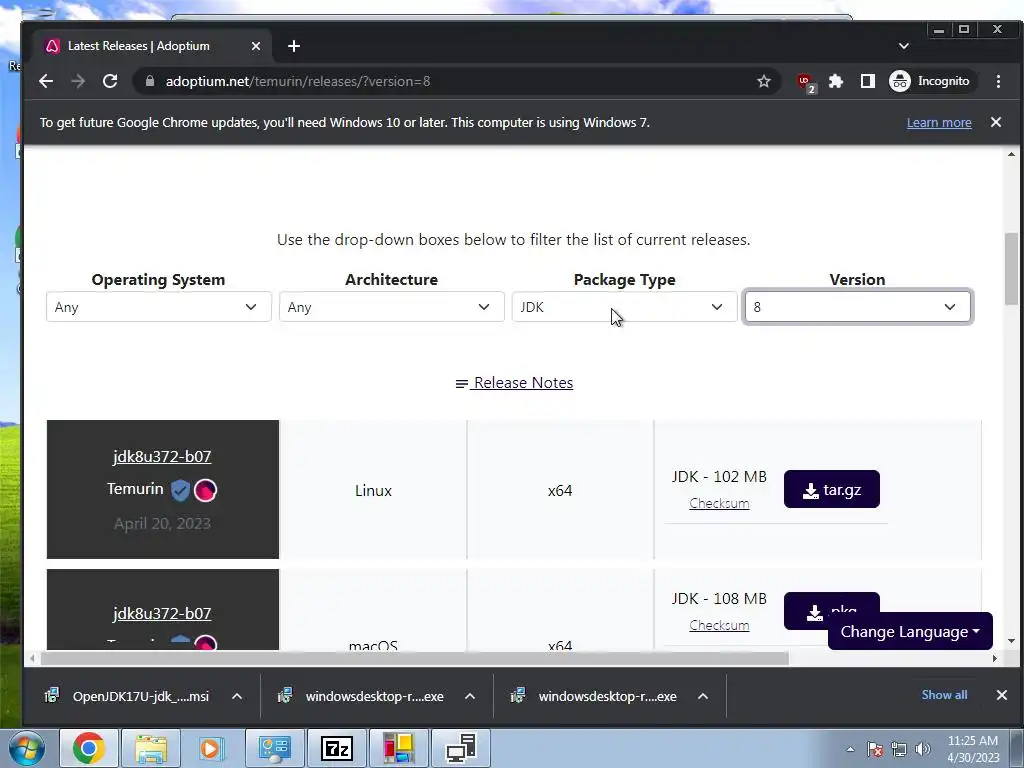Click the vertical page scrollbar thumb
This screenshot has width=1024, height=768.
[1011, 268]
